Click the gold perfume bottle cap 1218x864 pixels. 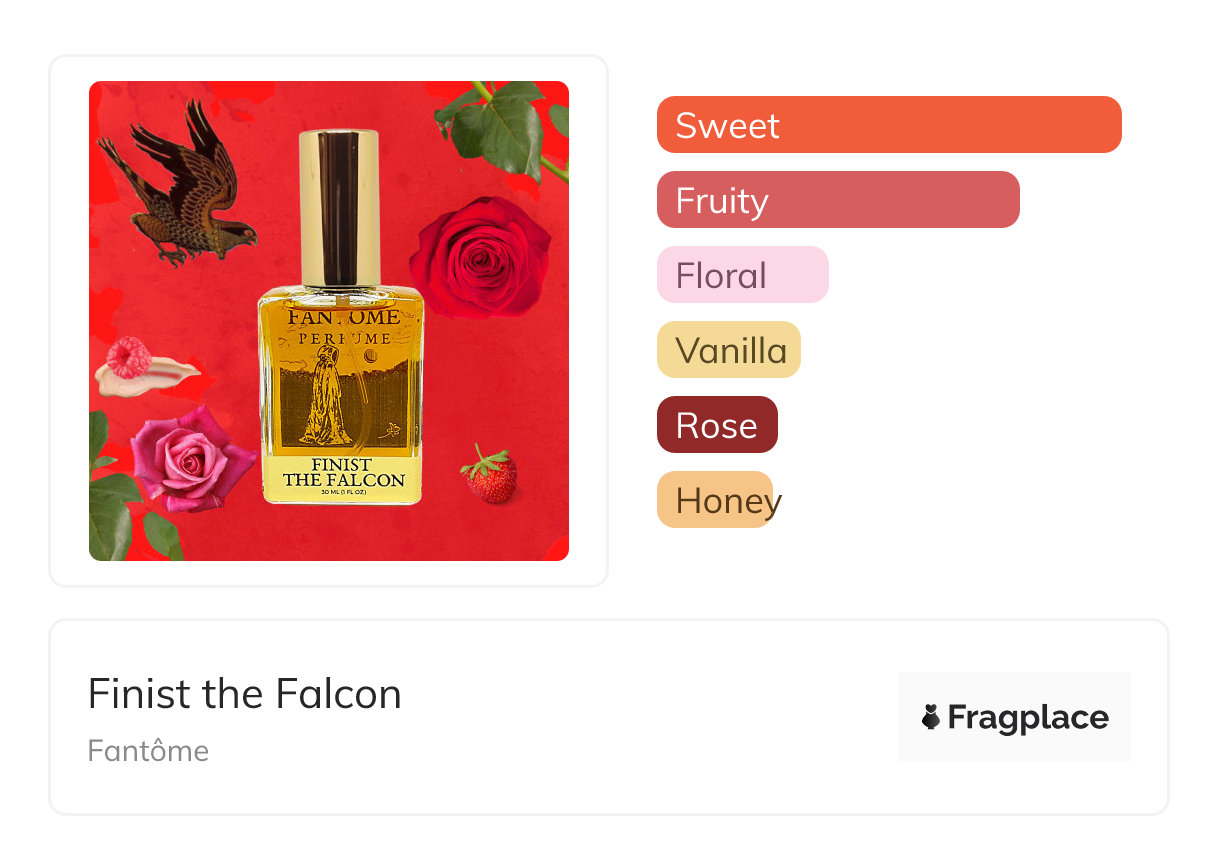tap(339, 207)
